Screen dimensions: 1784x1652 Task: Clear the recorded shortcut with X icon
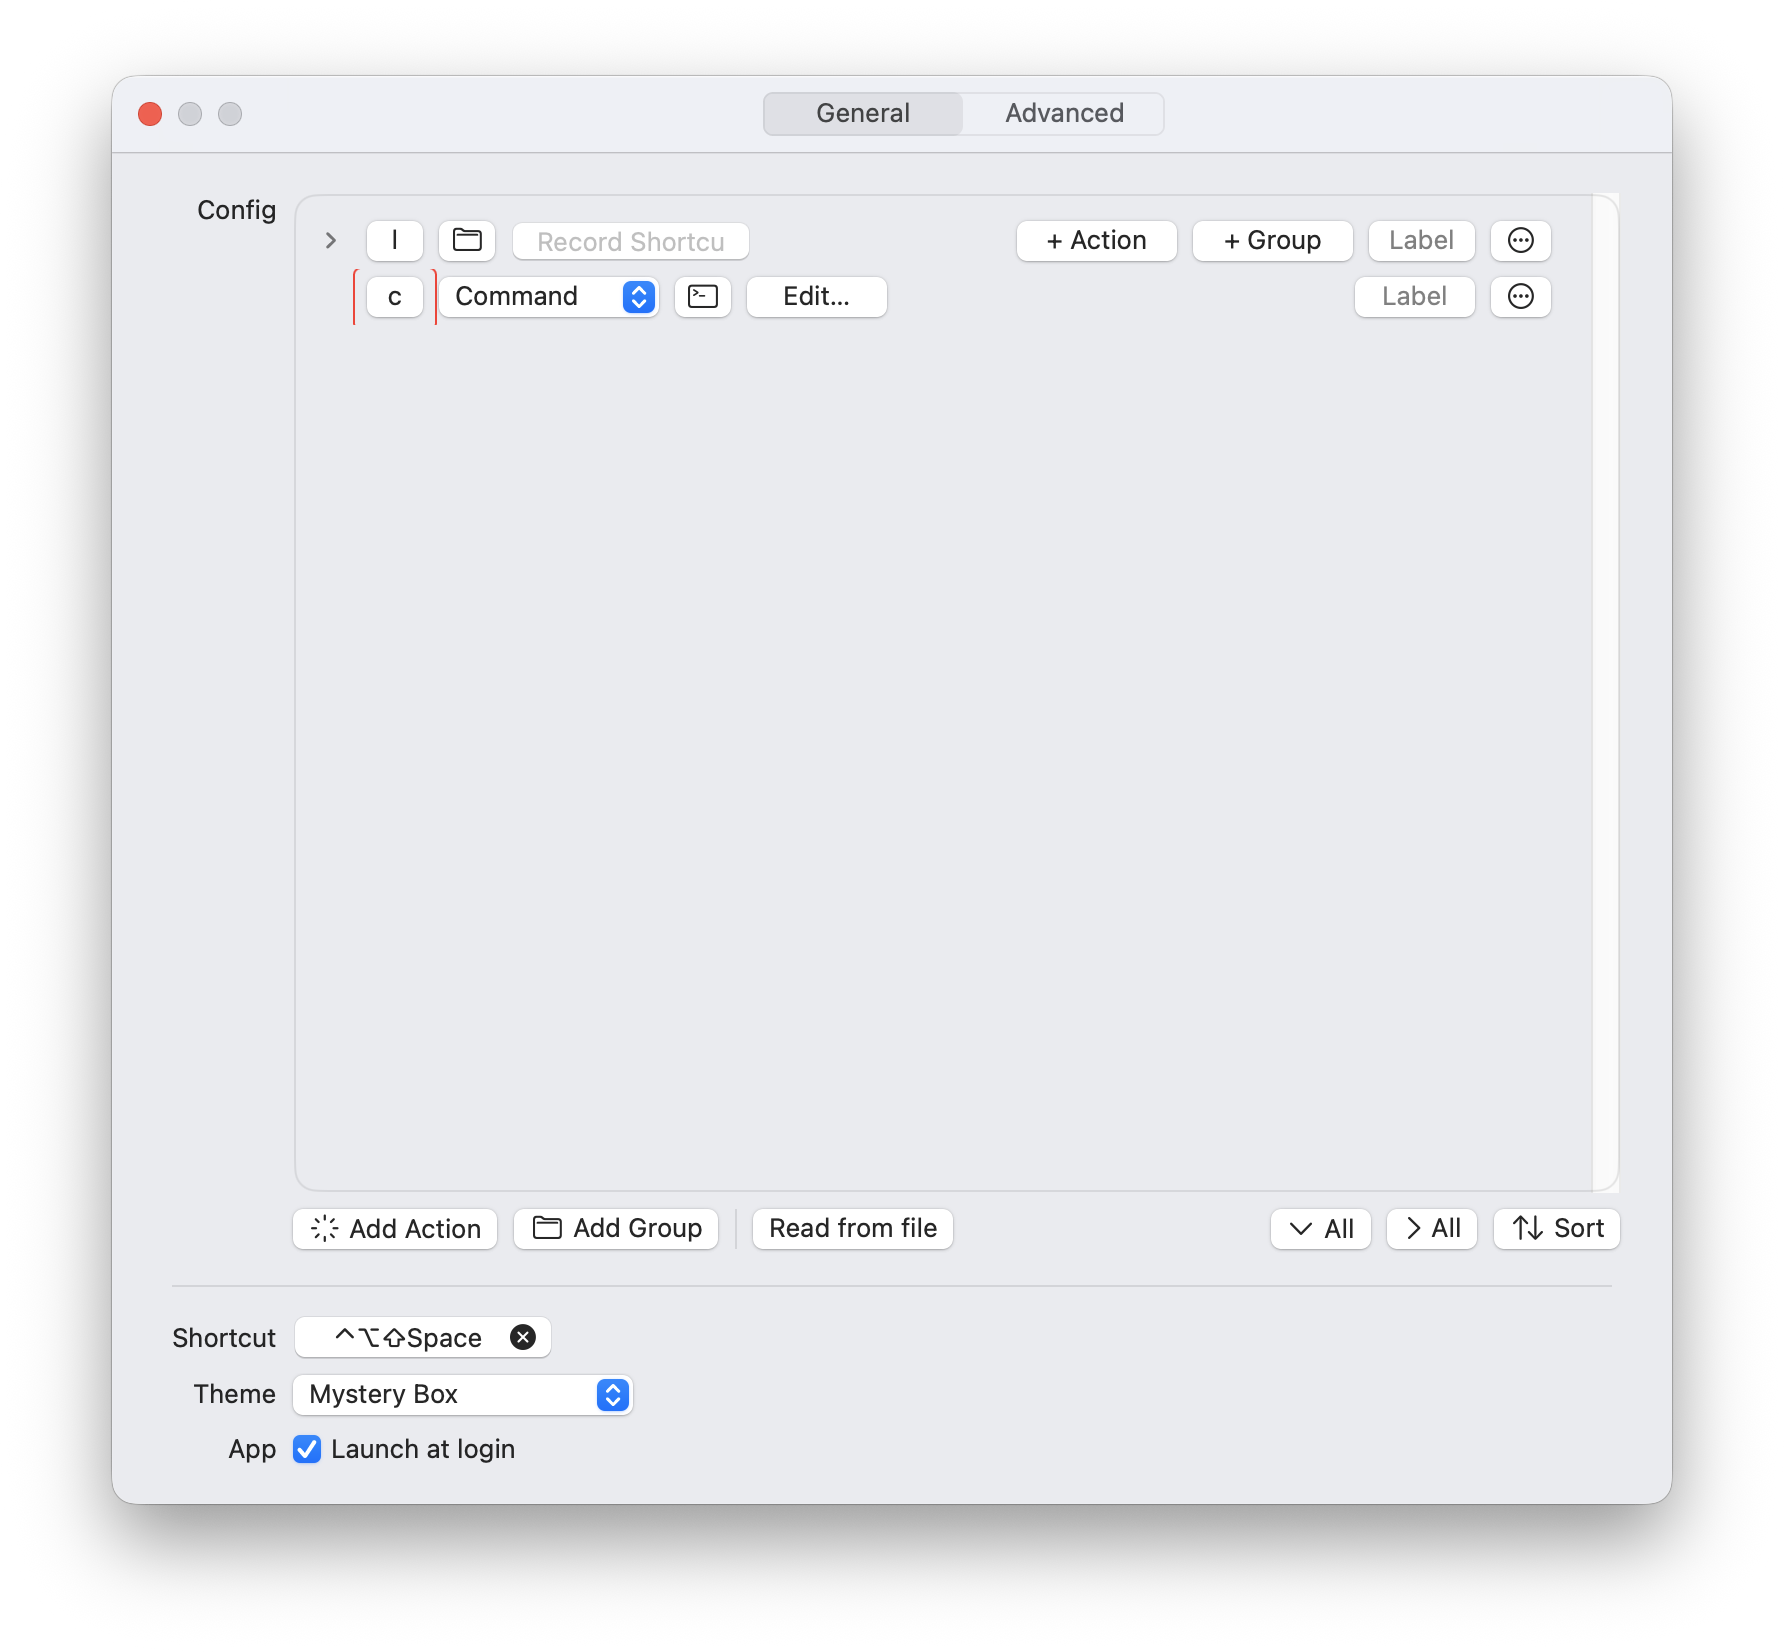(x=523, y=1337)
